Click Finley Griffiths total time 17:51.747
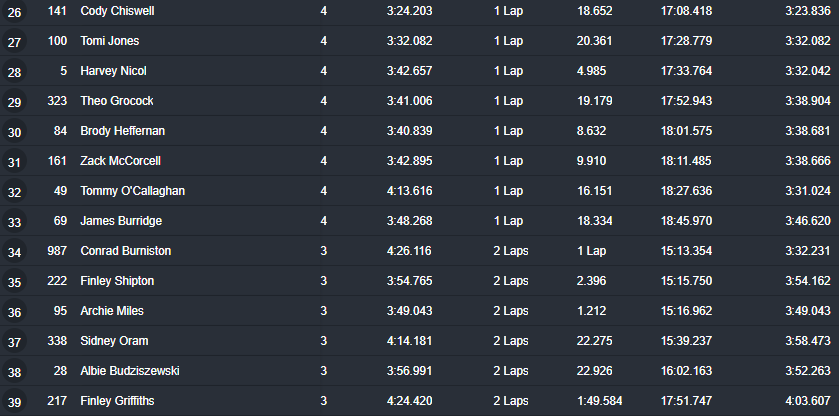 (686, 401)
